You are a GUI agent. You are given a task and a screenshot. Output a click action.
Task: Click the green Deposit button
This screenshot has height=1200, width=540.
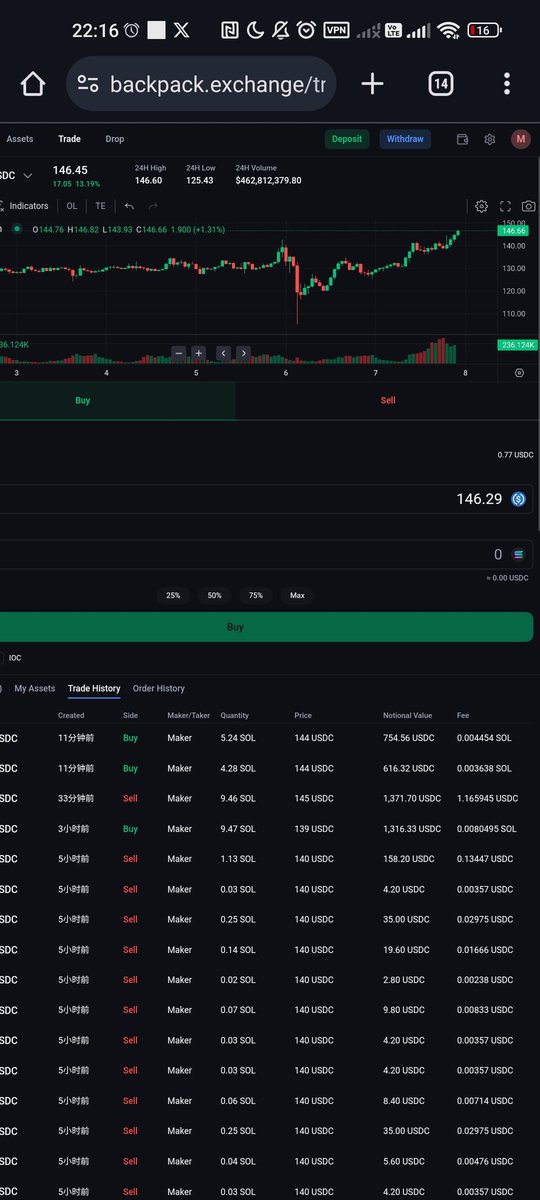347,139
